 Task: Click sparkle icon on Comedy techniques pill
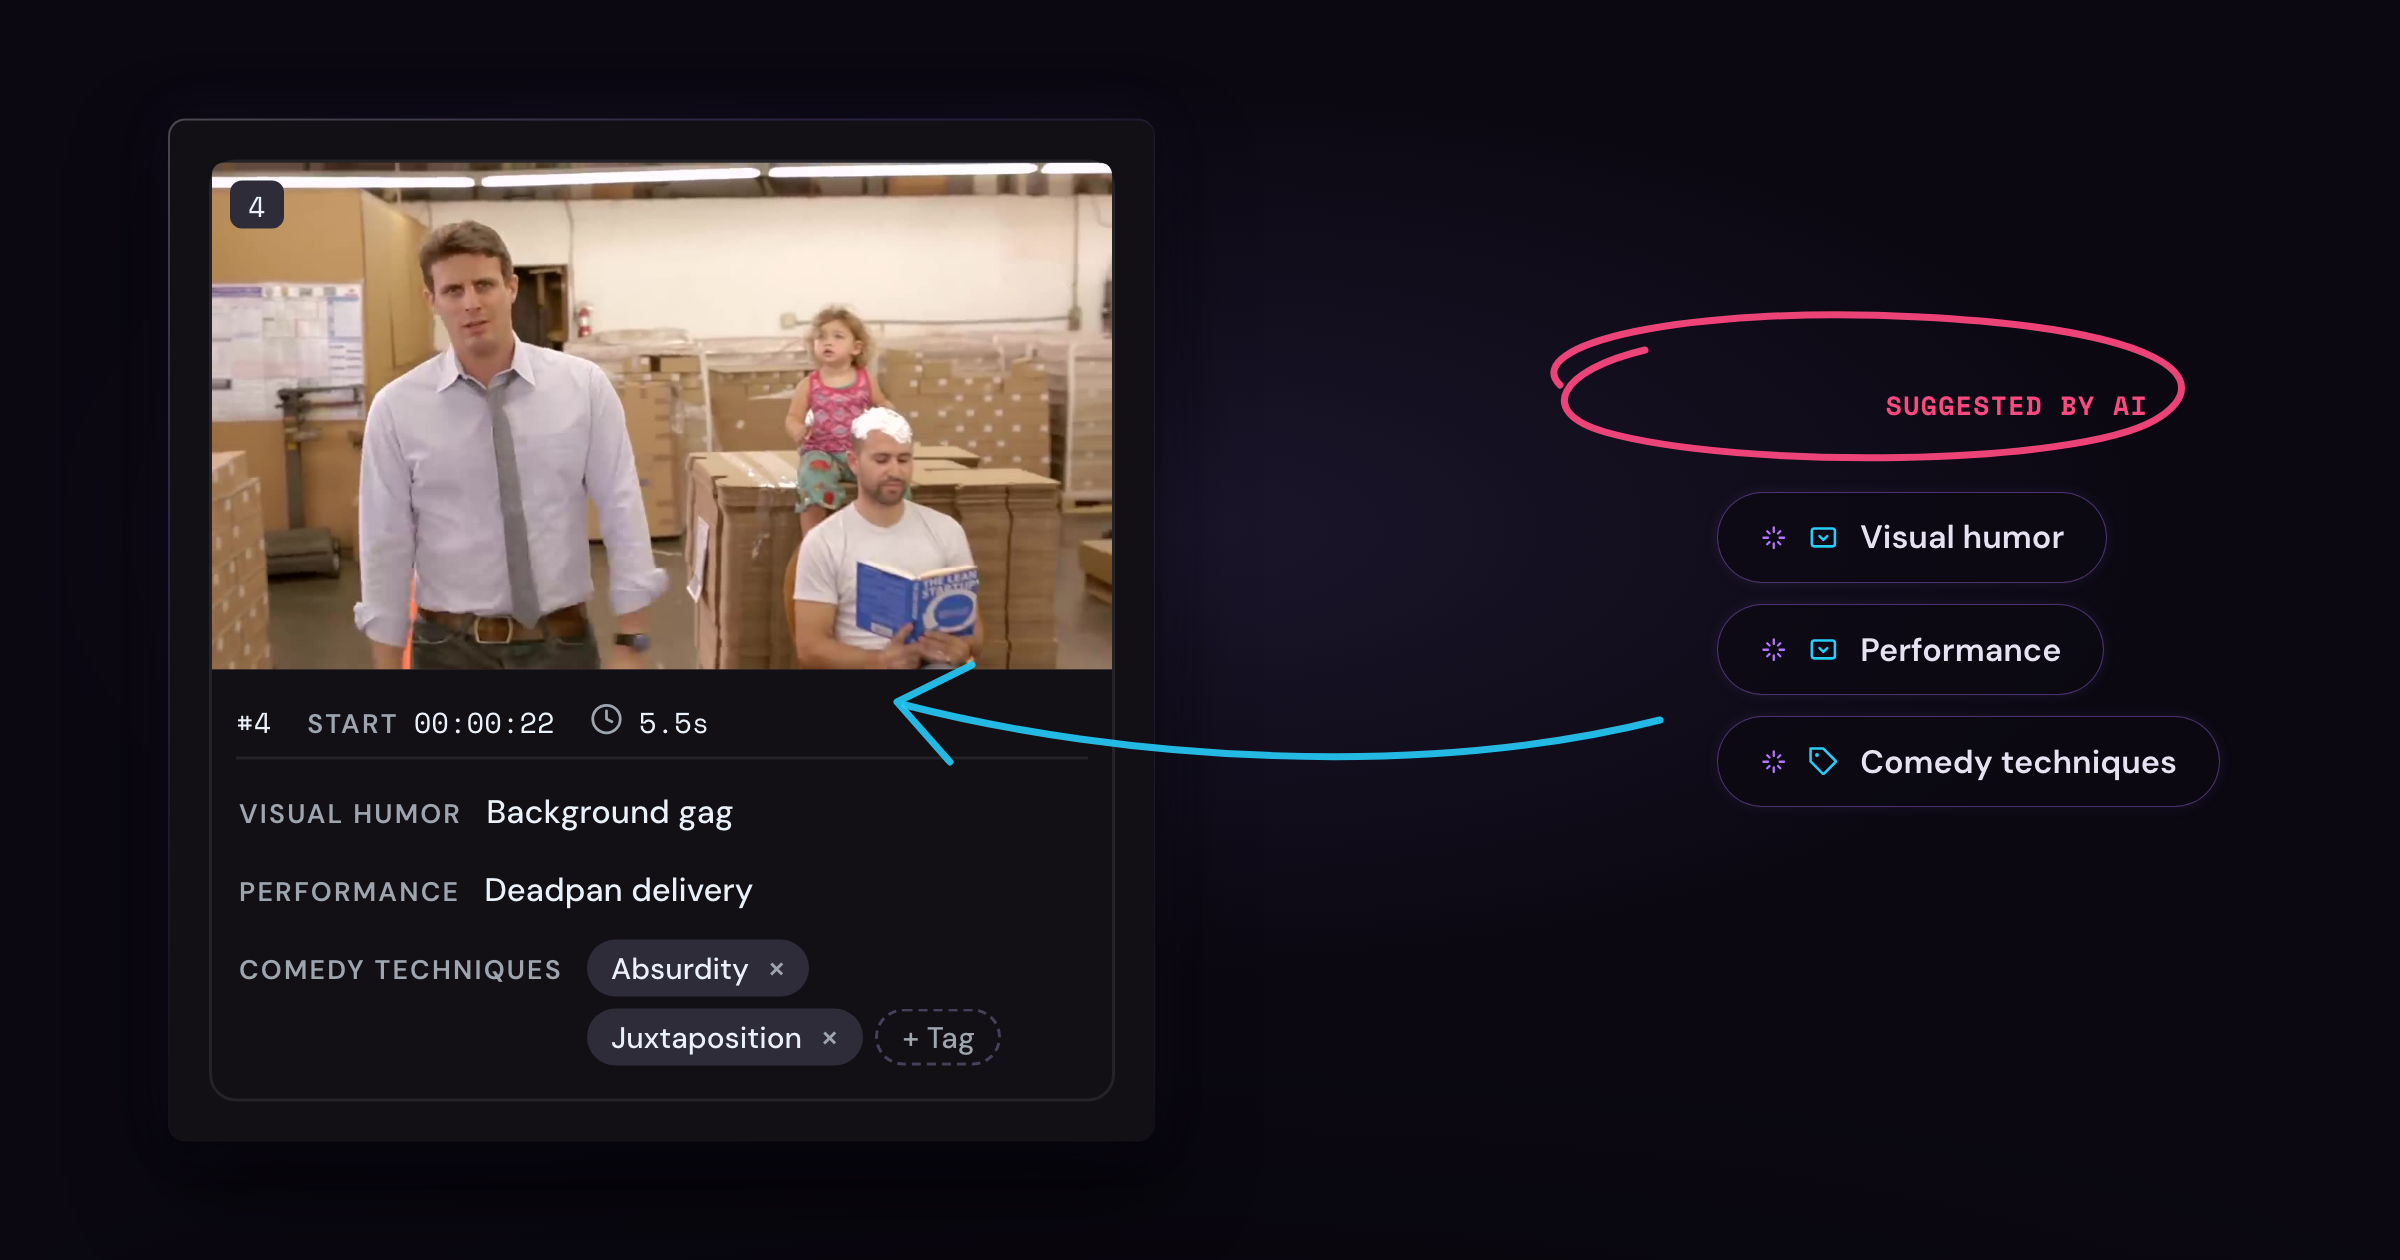click(x=1774, y=762)
